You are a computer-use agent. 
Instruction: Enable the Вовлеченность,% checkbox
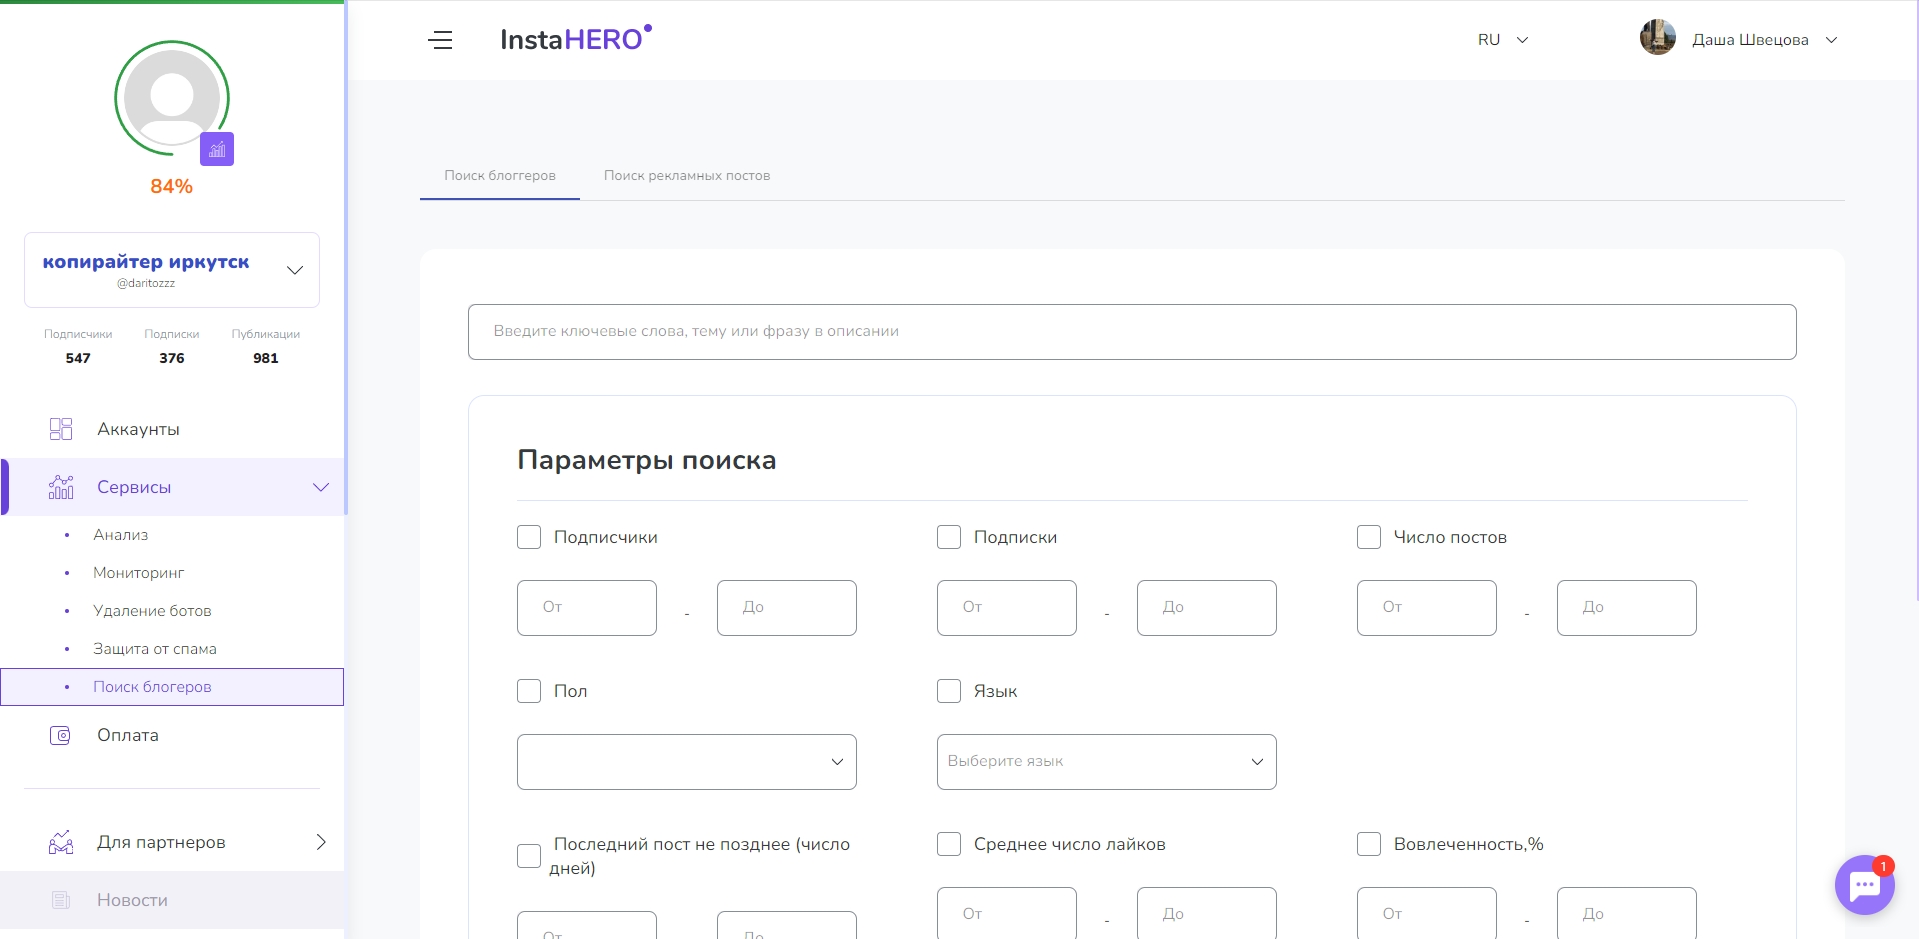click(1369, 844)
